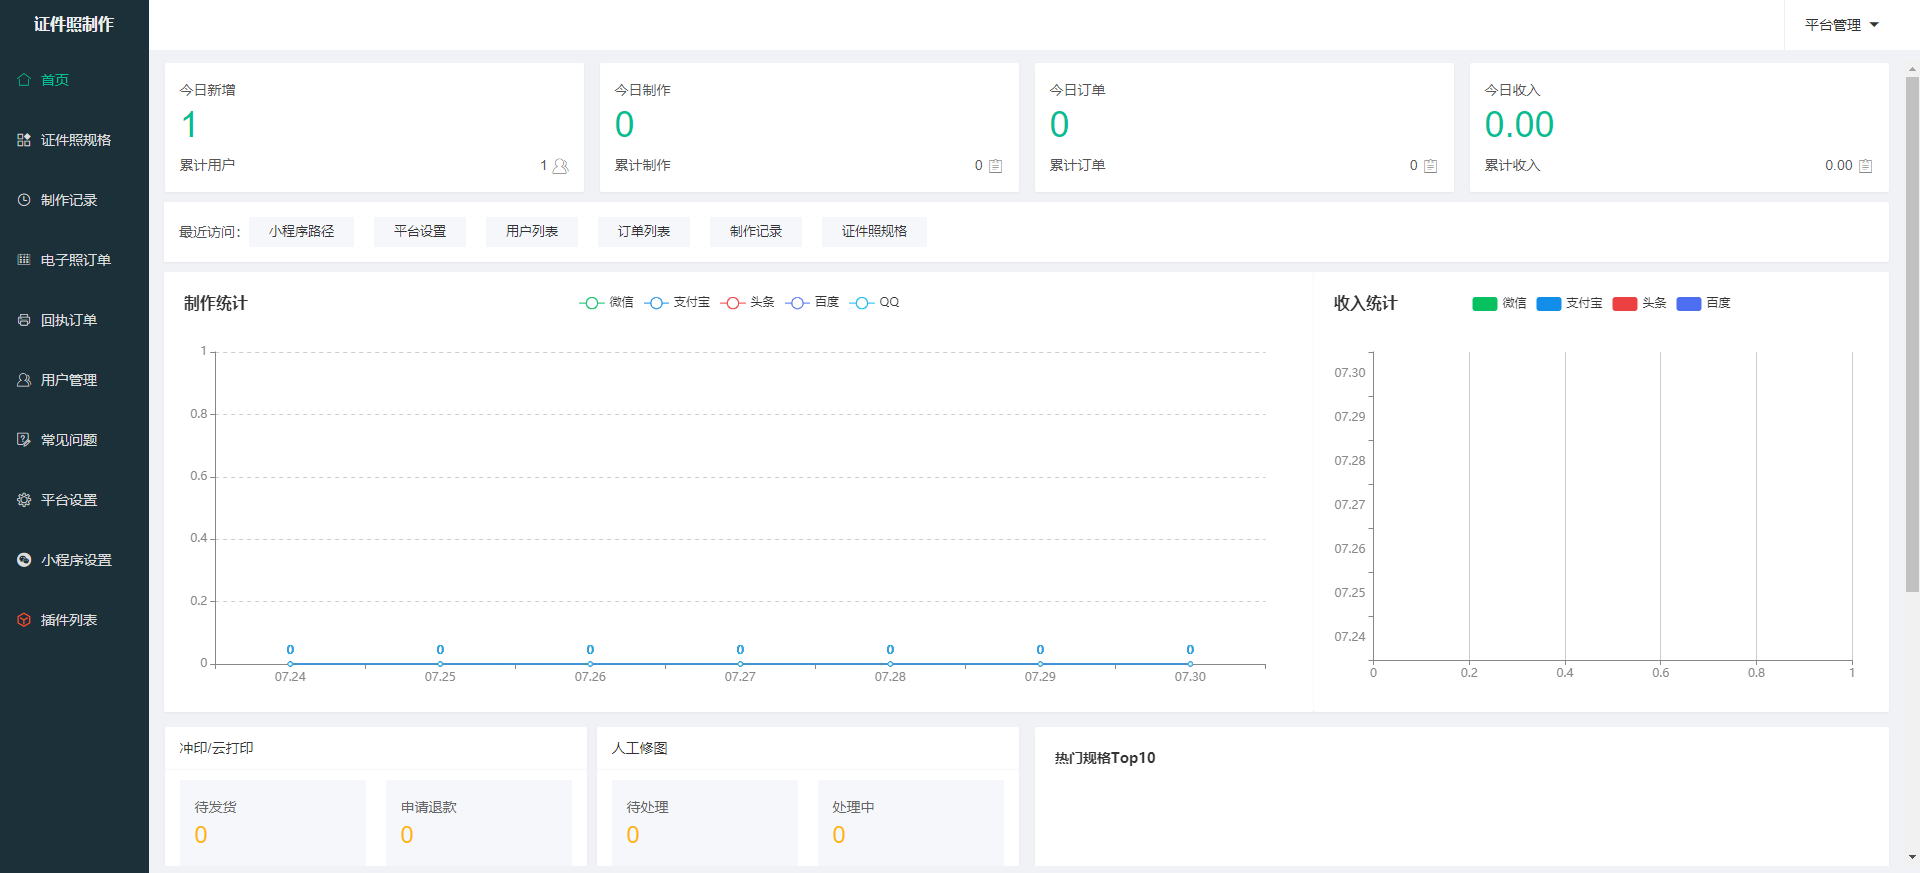
Task: Toggle 支付宝 series in 制作统计 legend
Action: [677, 303]
